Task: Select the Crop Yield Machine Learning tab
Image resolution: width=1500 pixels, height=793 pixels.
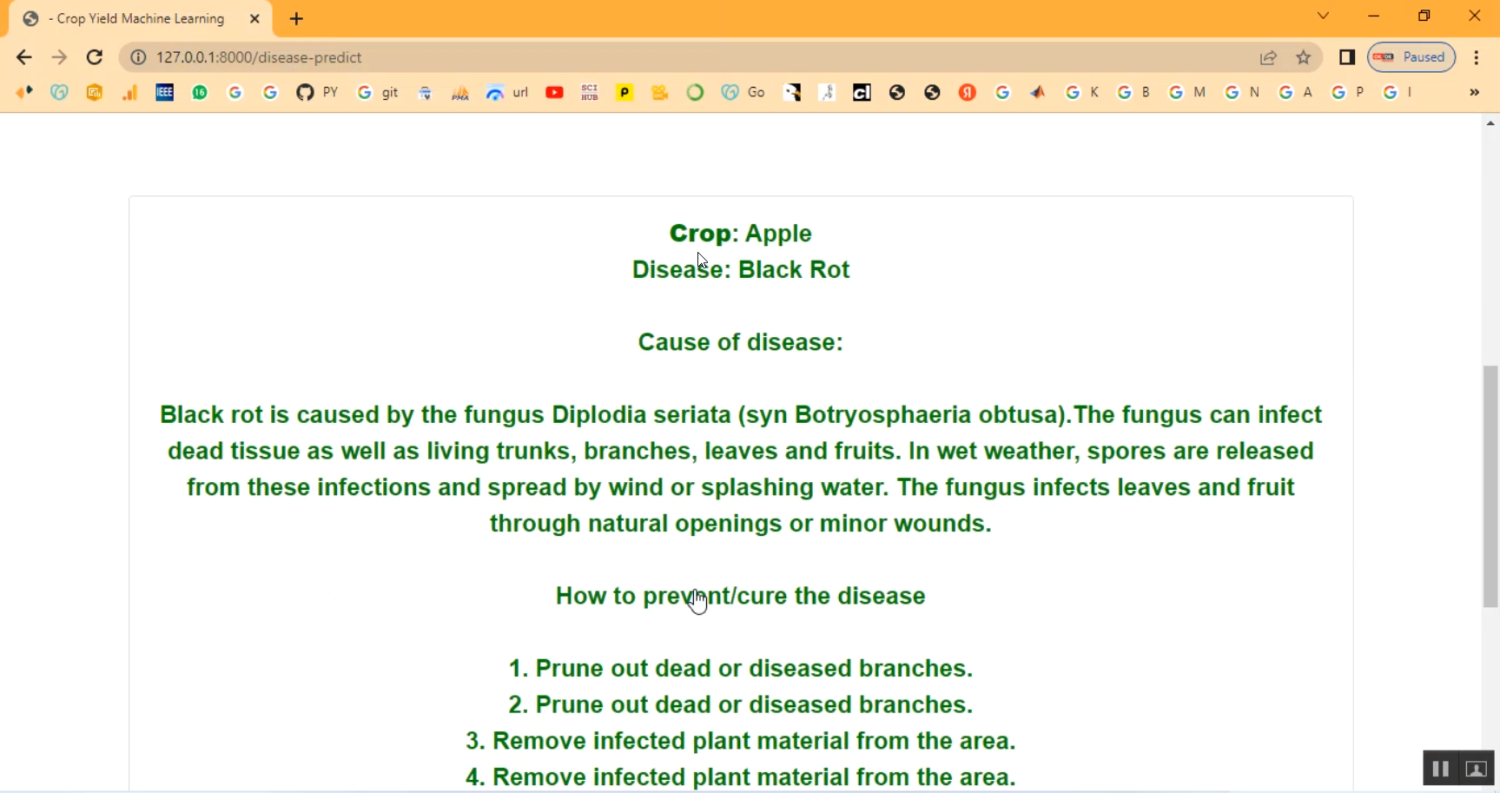Action: pos(139,19)
